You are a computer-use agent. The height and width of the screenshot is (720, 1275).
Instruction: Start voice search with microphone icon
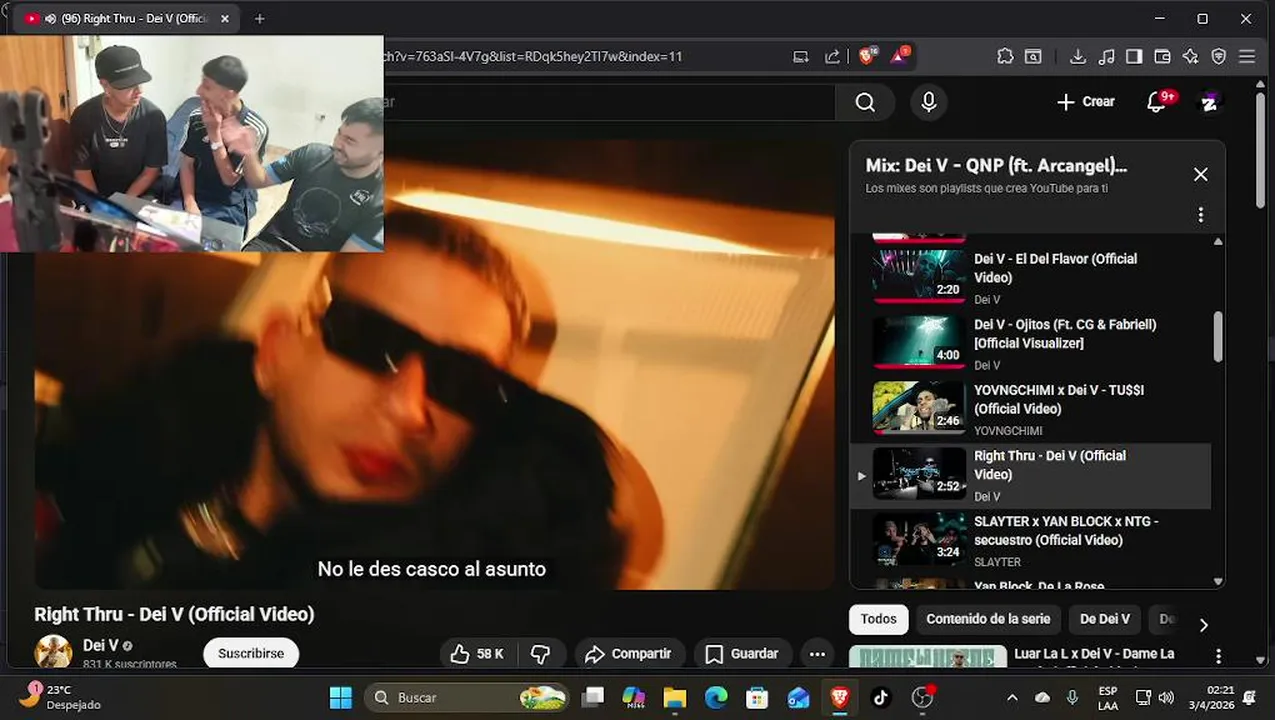[929, 102]
